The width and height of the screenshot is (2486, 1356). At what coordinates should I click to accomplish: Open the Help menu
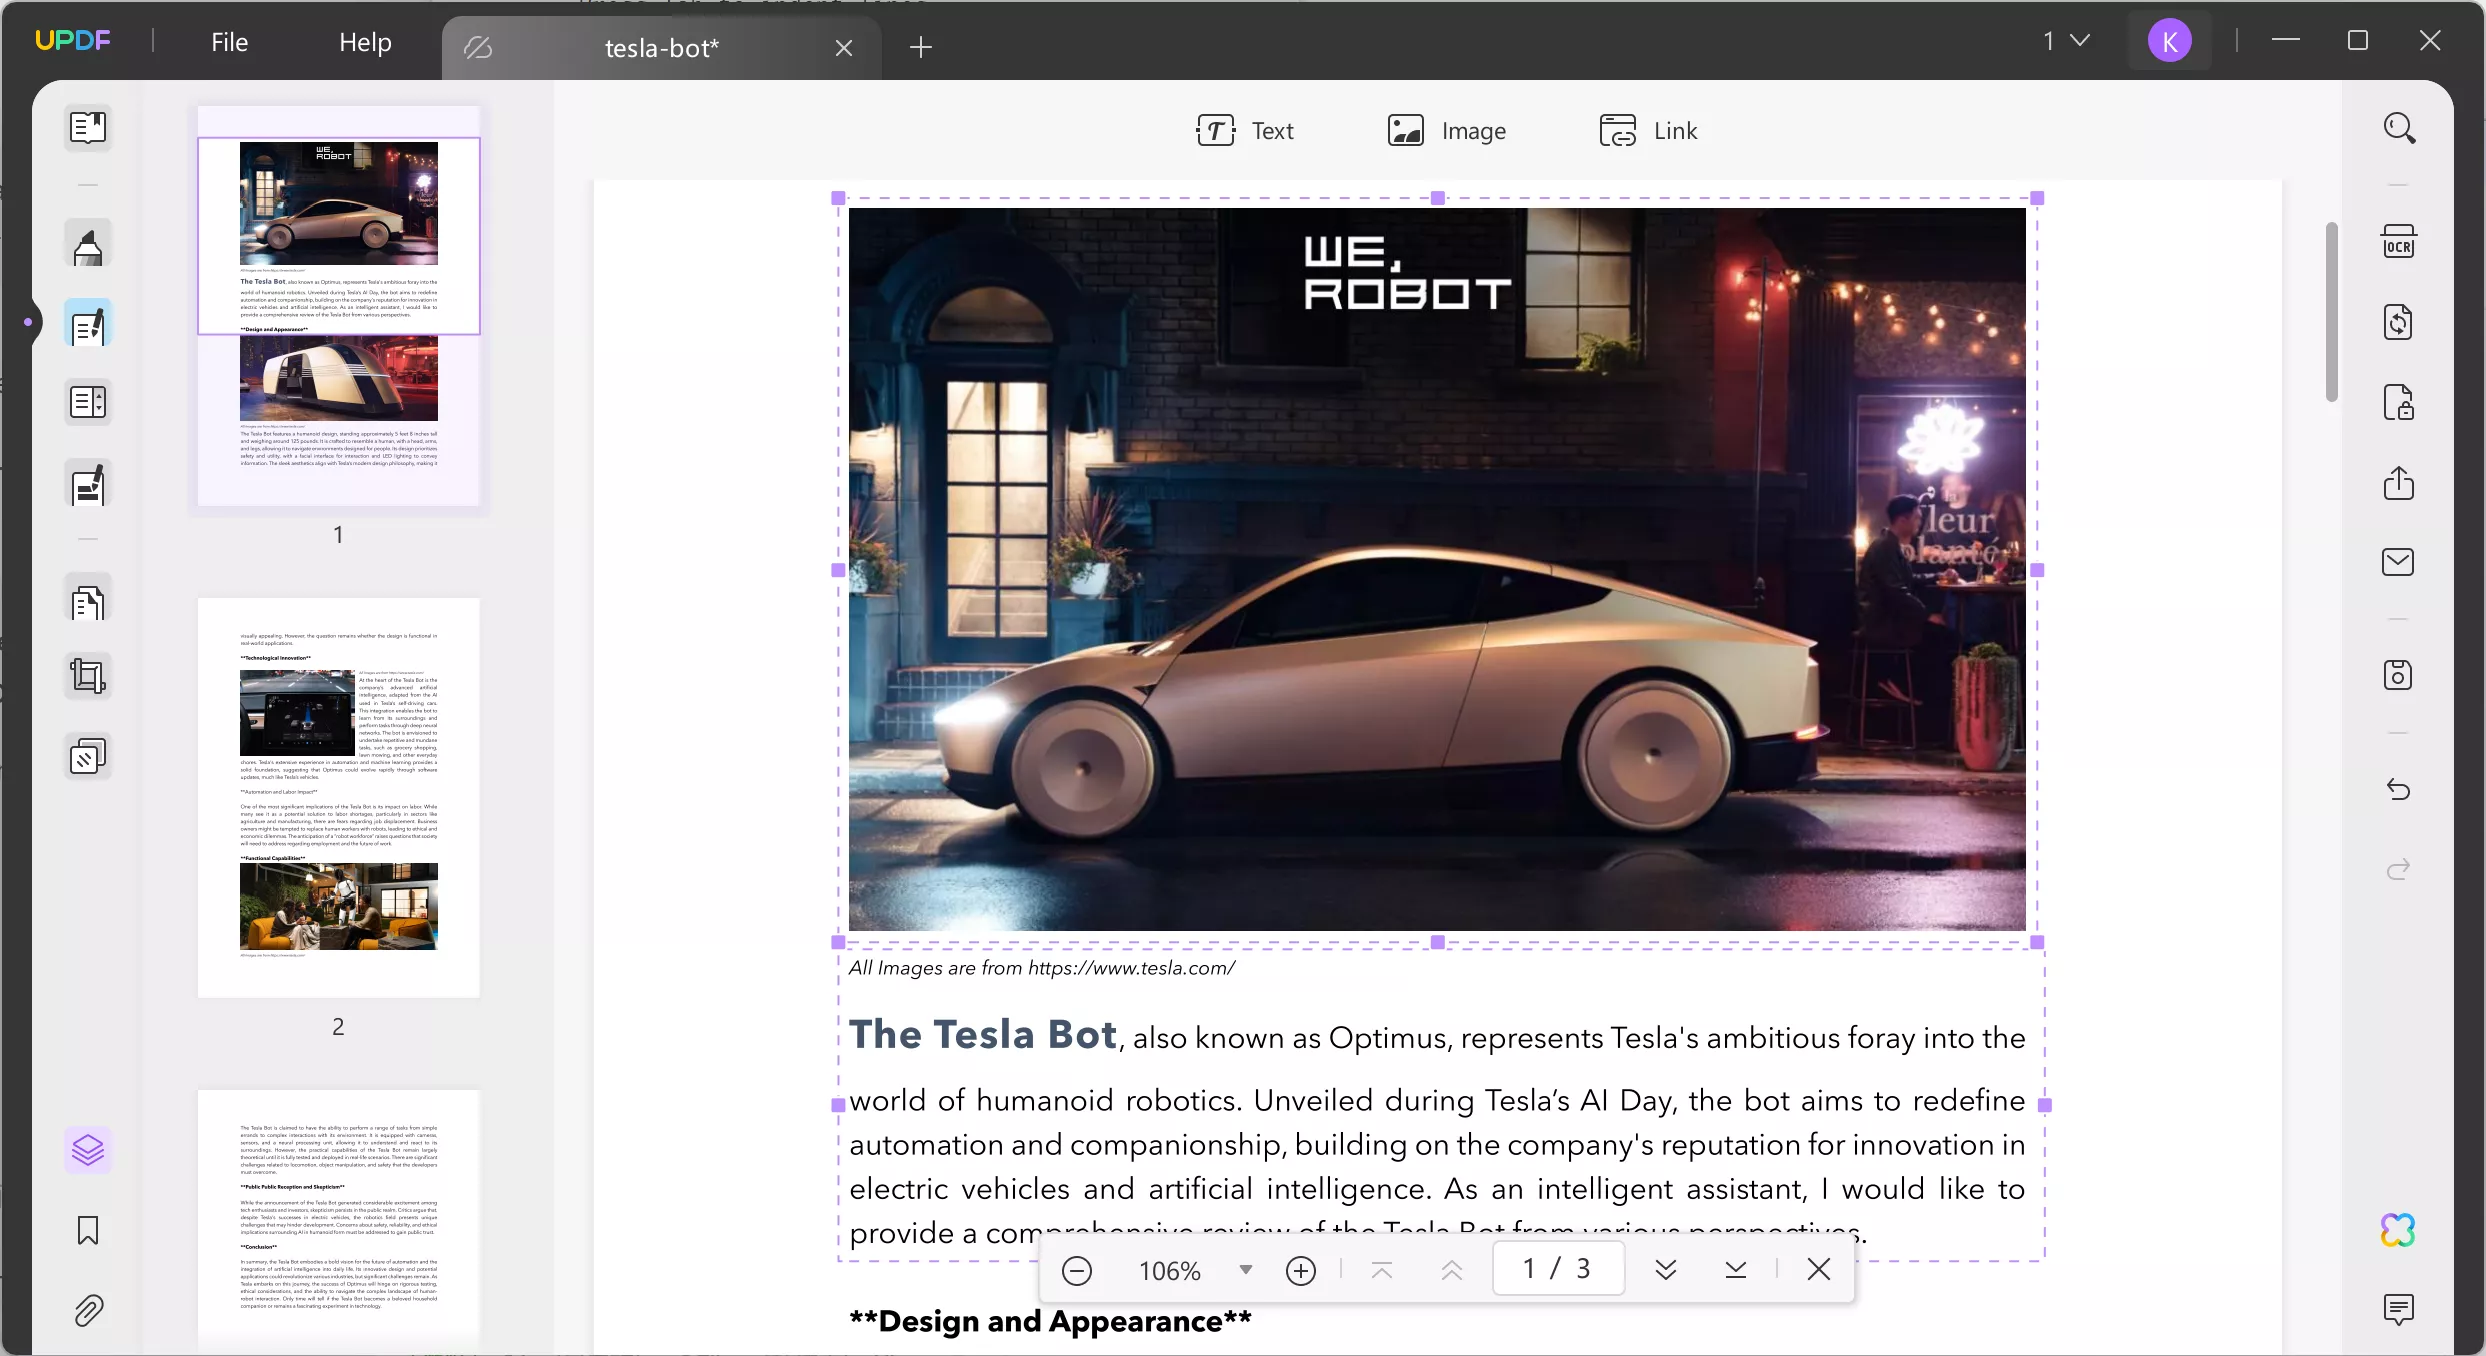pyautogui.click(x=365, y=42)
